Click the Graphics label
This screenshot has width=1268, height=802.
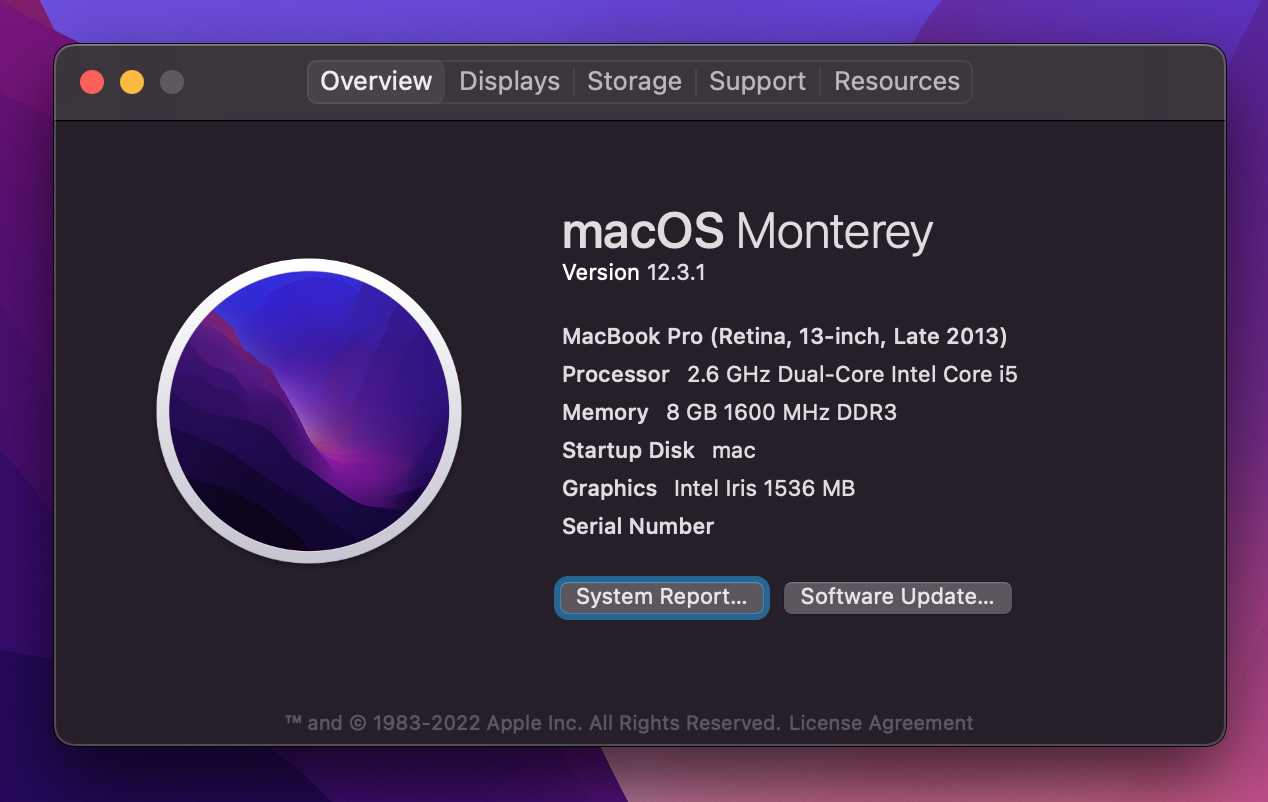pos(609,488)
